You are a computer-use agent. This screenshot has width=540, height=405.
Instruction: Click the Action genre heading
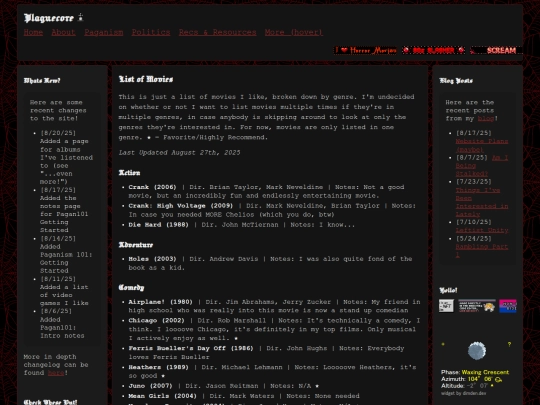[x=129, y=173]
